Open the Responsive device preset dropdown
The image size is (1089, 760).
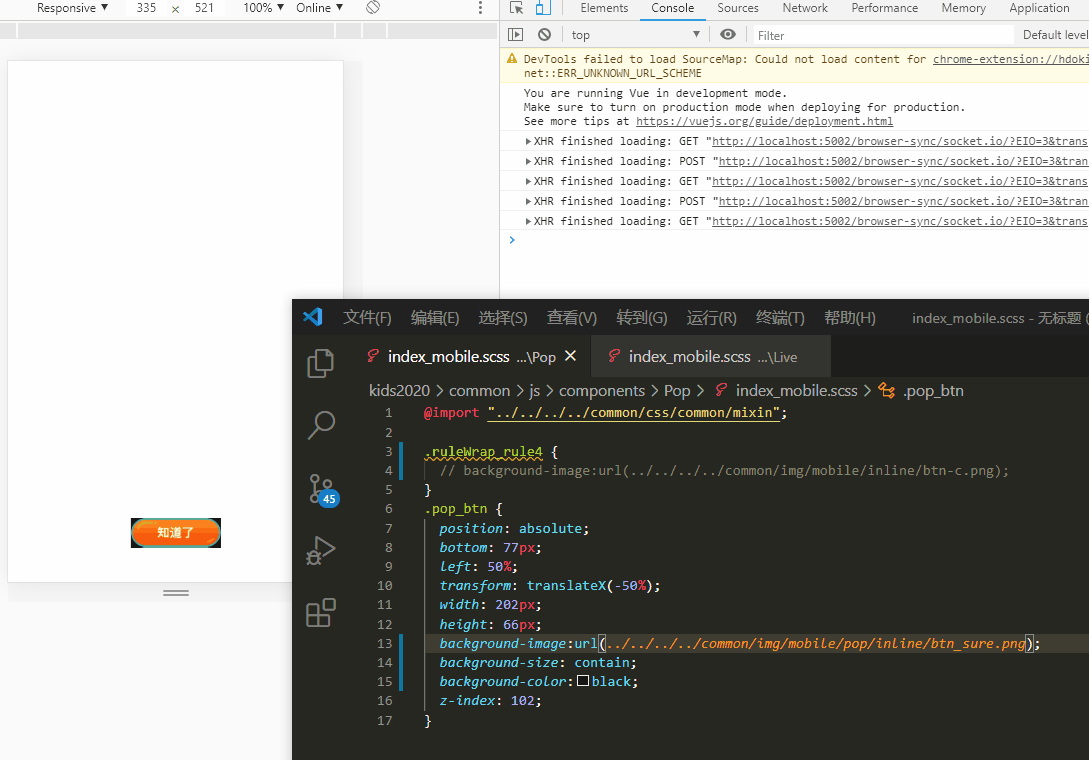pos(70,8)
